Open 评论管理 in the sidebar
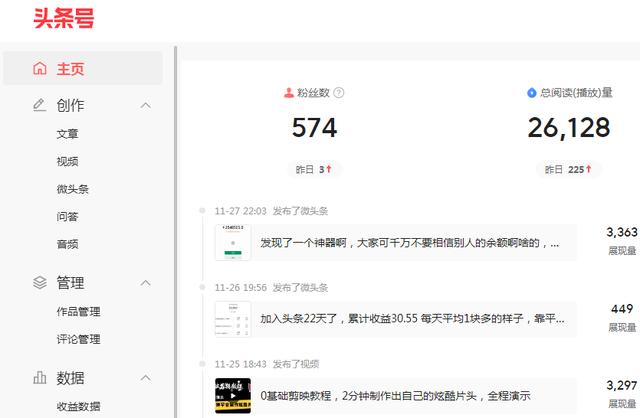This screenshot has height=418, width=640. 78,339
